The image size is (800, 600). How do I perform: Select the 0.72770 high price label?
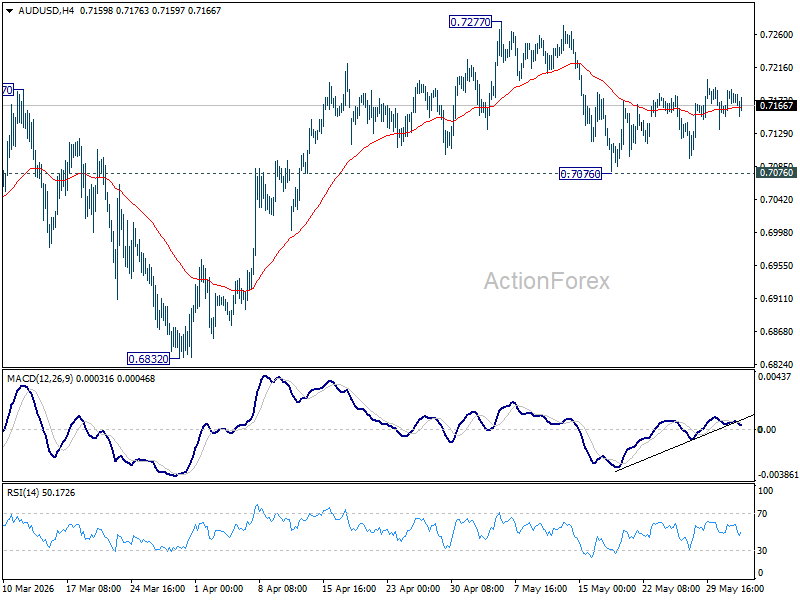[470, 22]
